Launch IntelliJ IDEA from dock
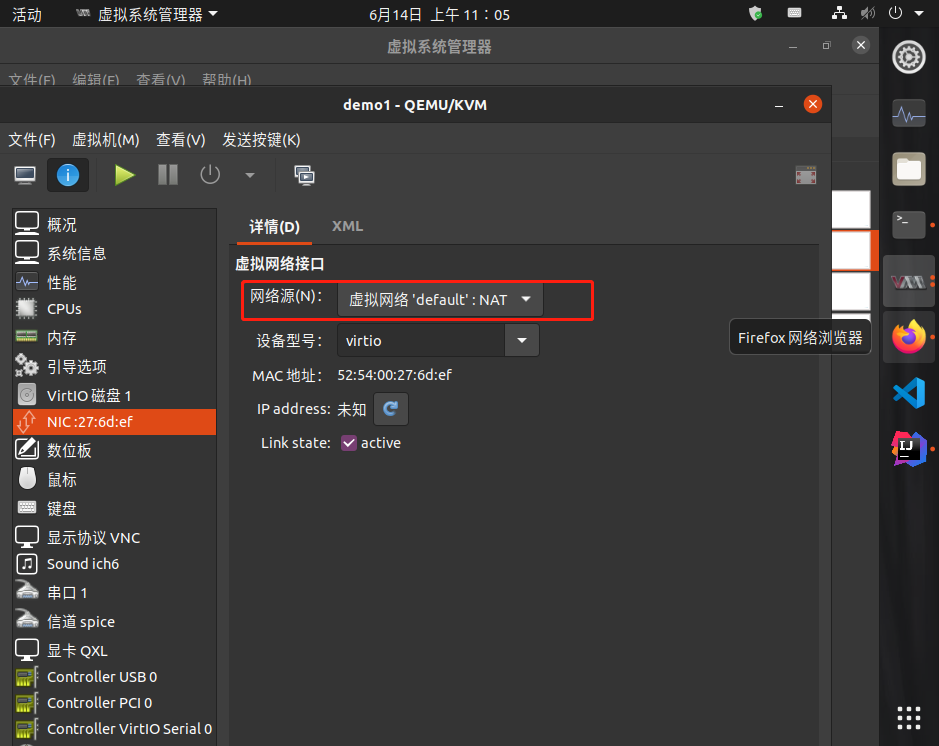This screenshot has width=939, height=746. point(908,448)
